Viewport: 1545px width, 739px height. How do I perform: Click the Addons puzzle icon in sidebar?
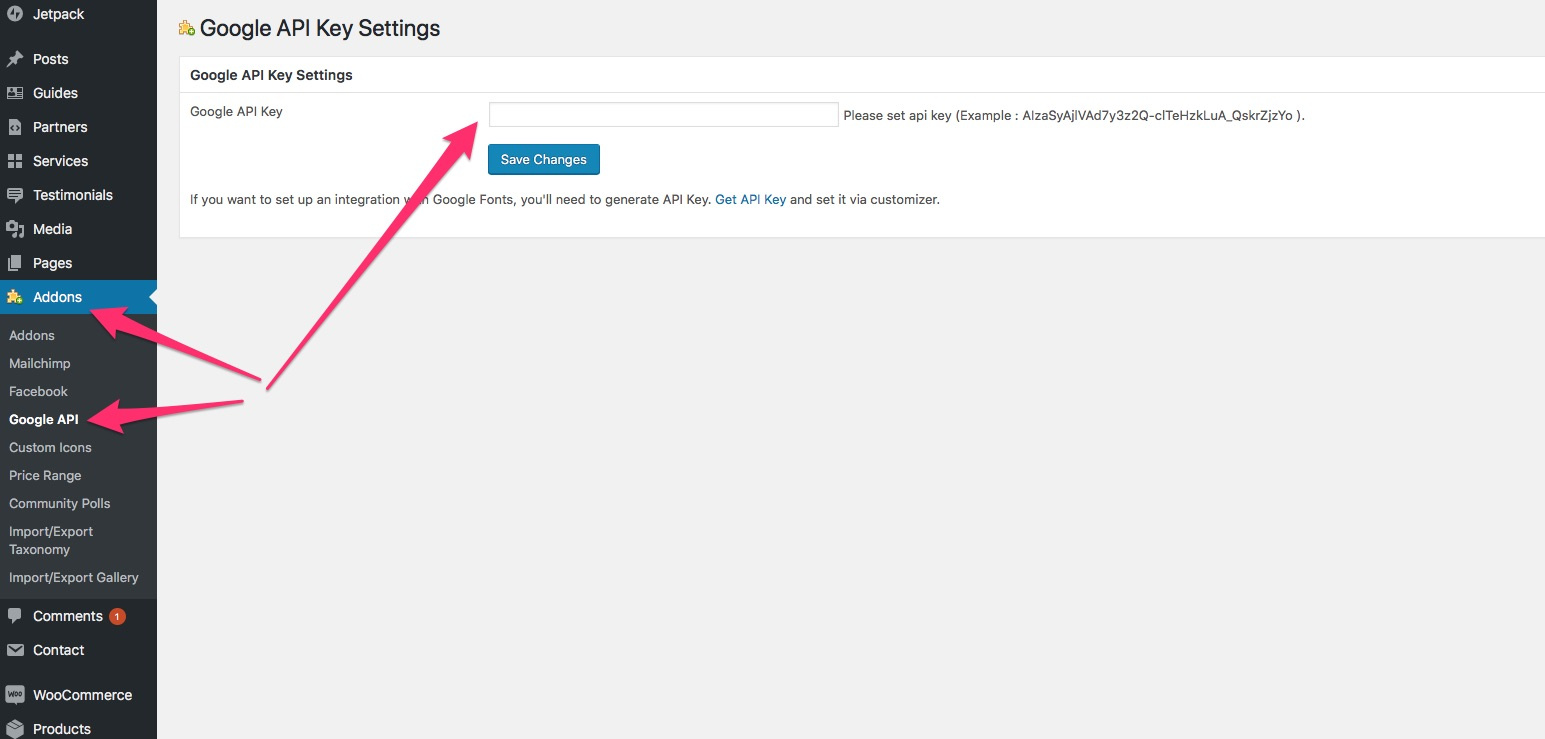point(15,297)
